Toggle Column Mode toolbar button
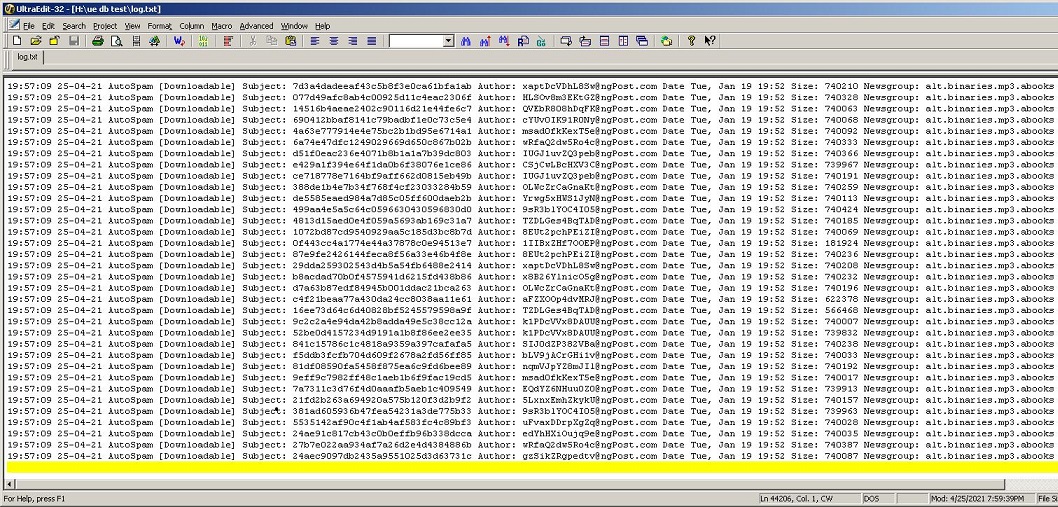This screenshot has height=507, width=1058. (229, 41)
